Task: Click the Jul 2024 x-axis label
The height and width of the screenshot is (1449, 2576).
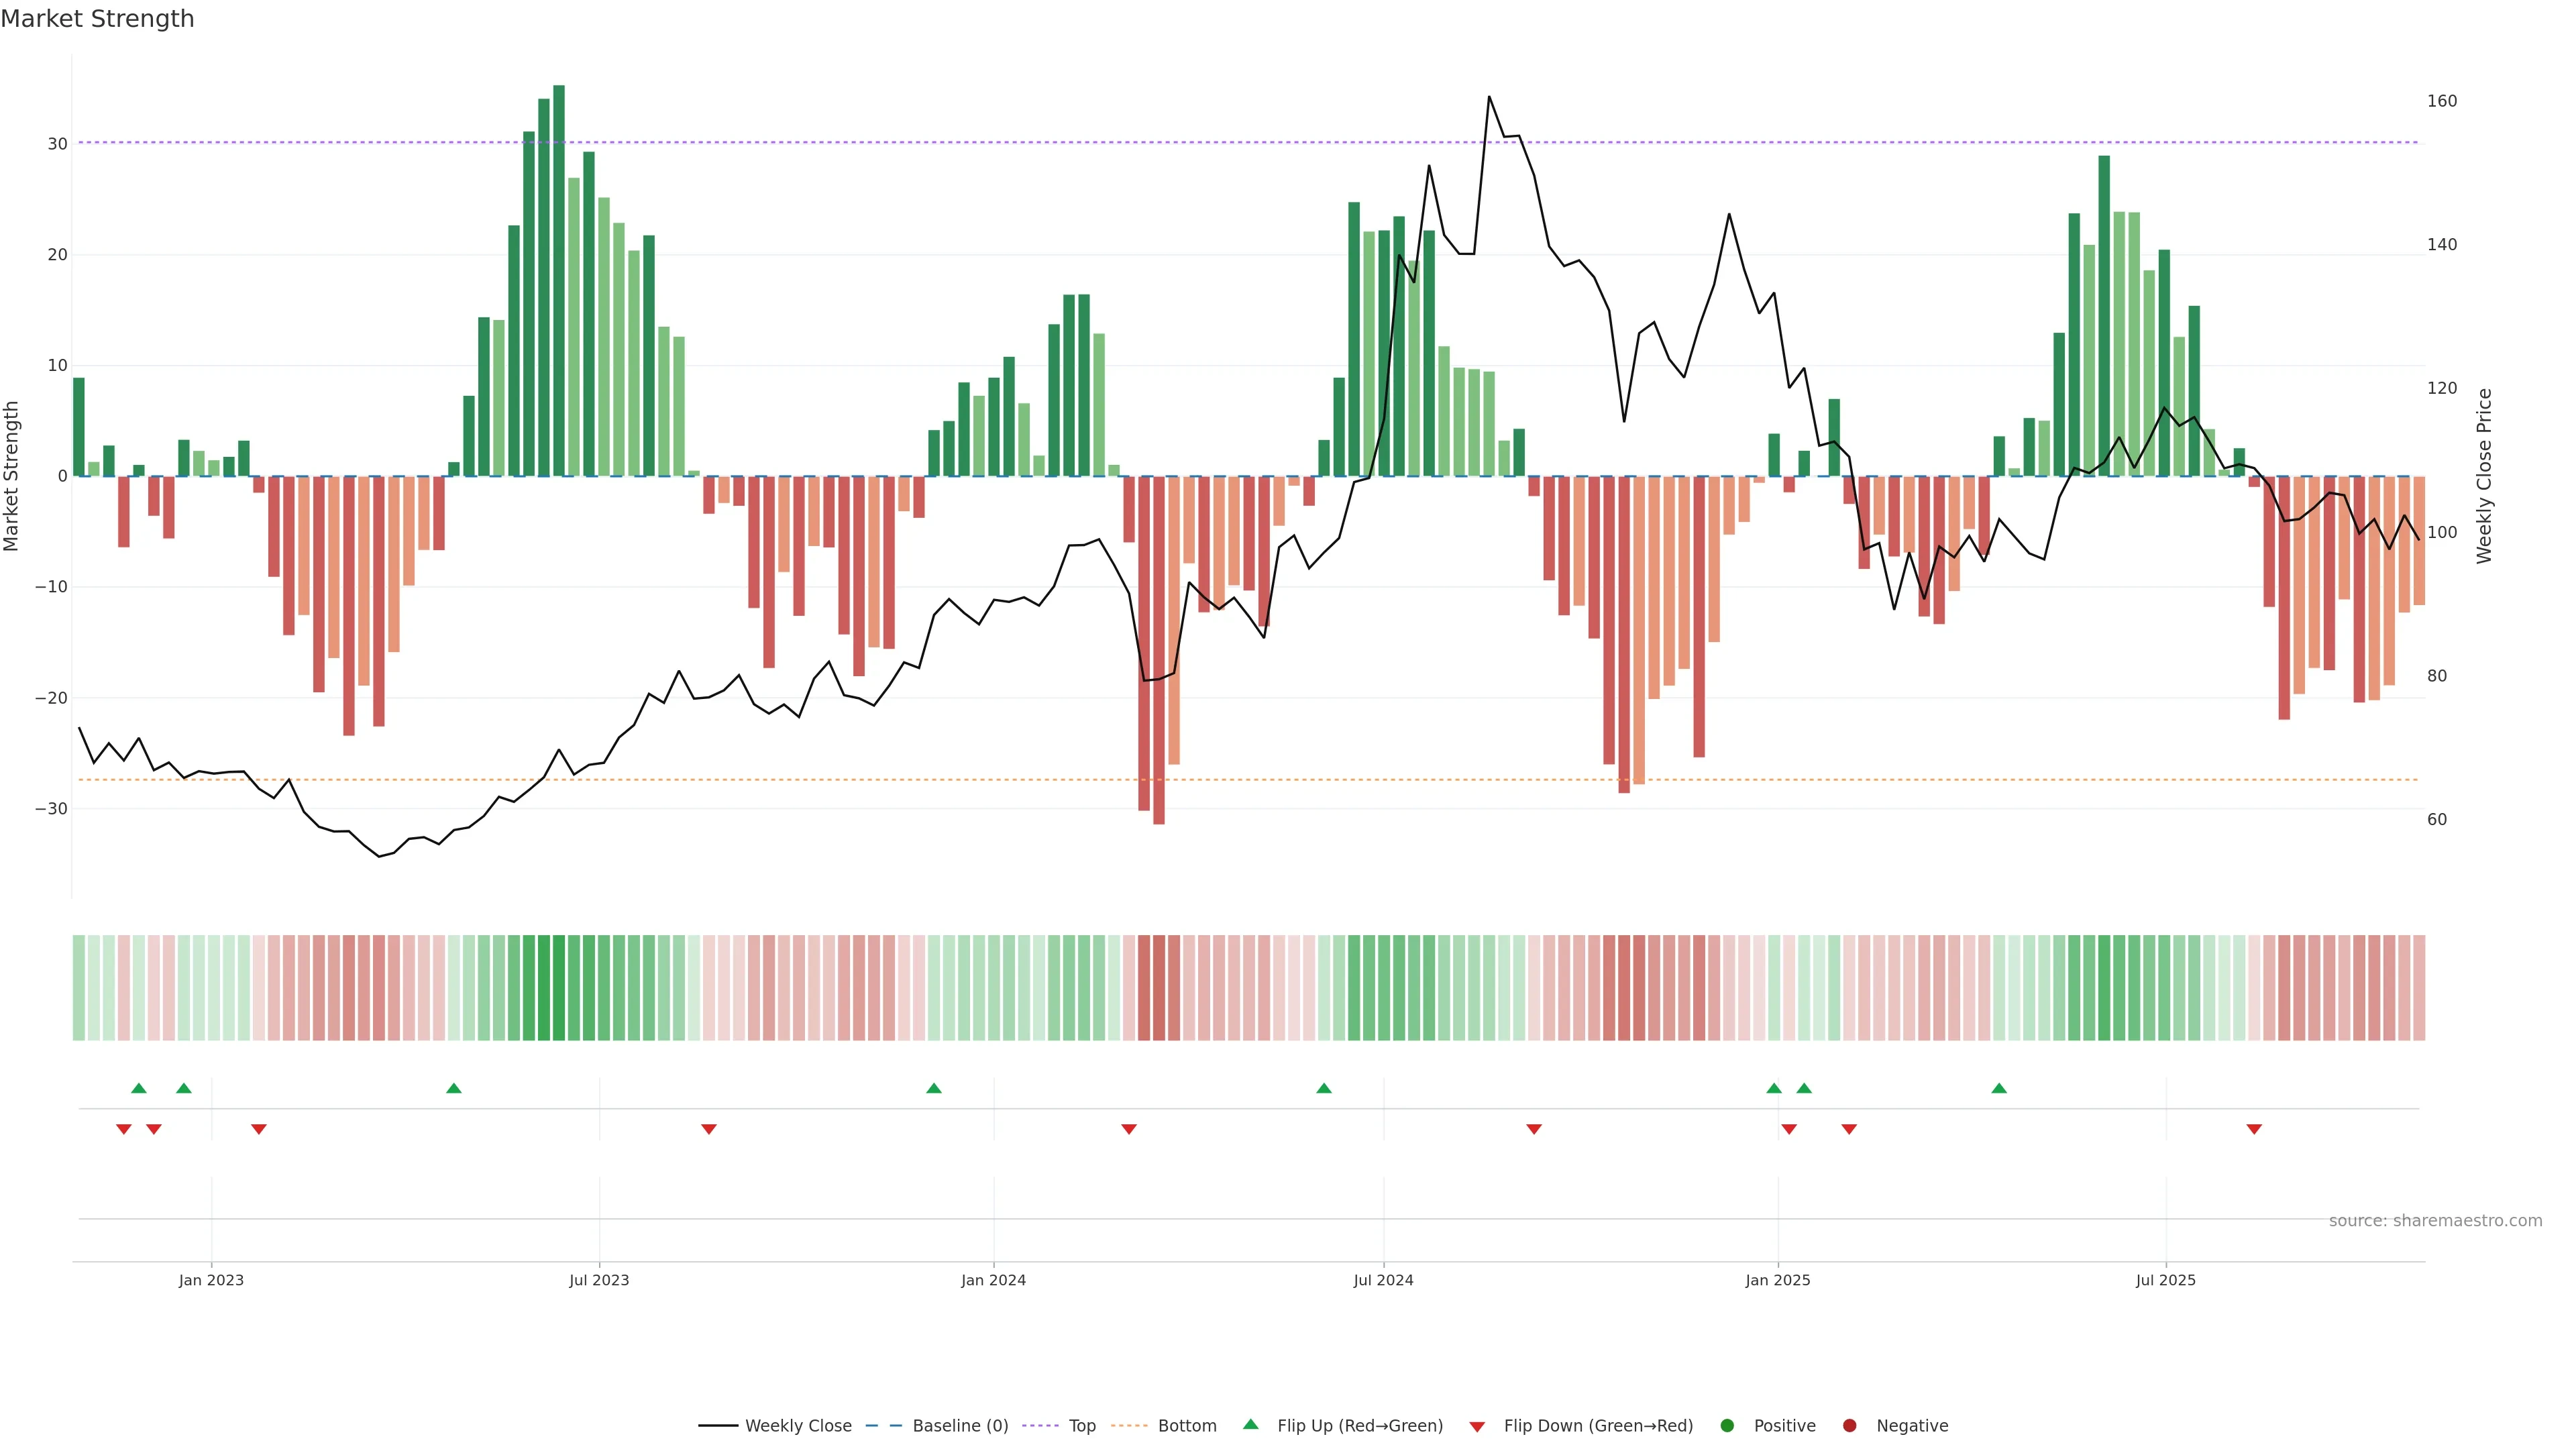Action: [x=1383, y=1280]
